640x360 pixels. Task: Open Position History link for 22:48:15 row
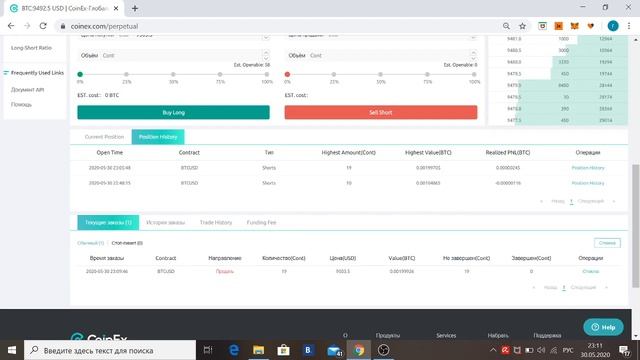pyautogui.click(x=588, y=183)
